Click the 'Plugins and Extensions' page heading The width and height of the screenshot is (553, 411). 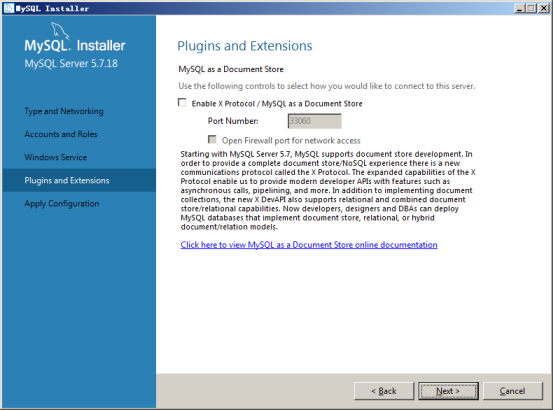click(245, 46)
